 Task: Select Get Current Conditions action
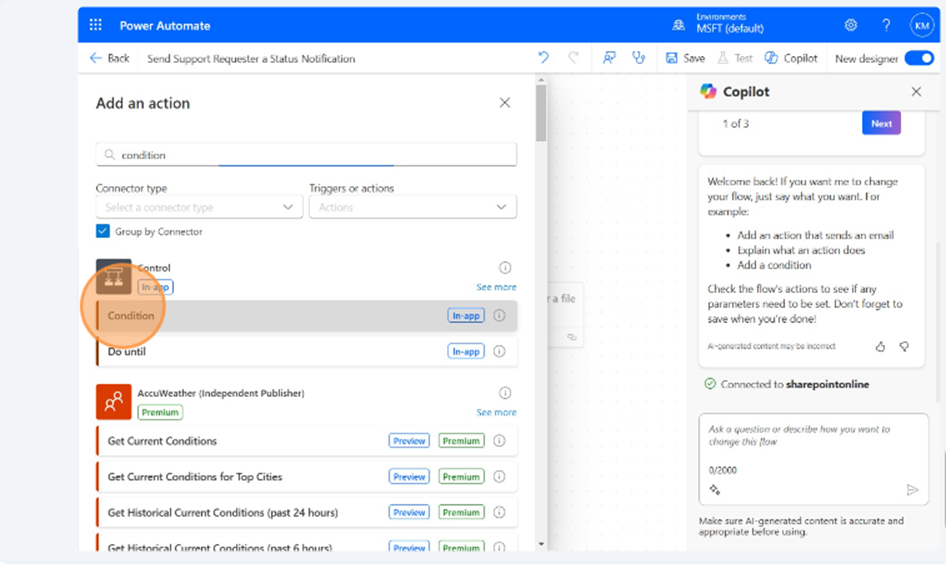162,441
